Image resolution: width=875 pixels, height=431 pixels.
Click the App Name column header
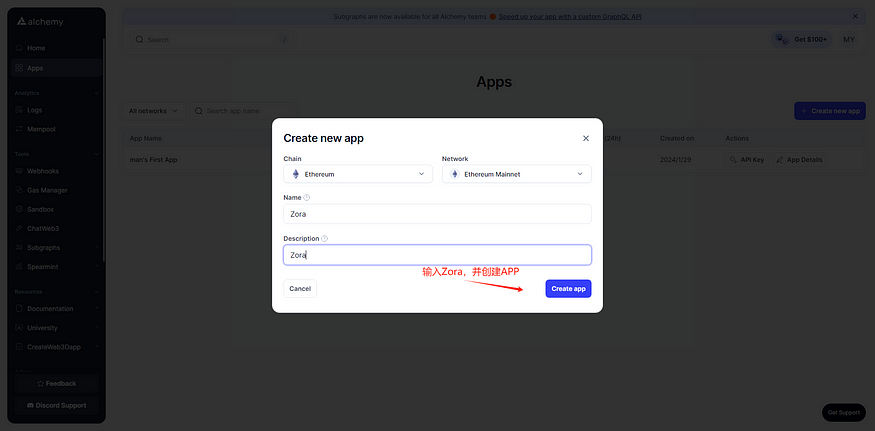tap(146, 138)
